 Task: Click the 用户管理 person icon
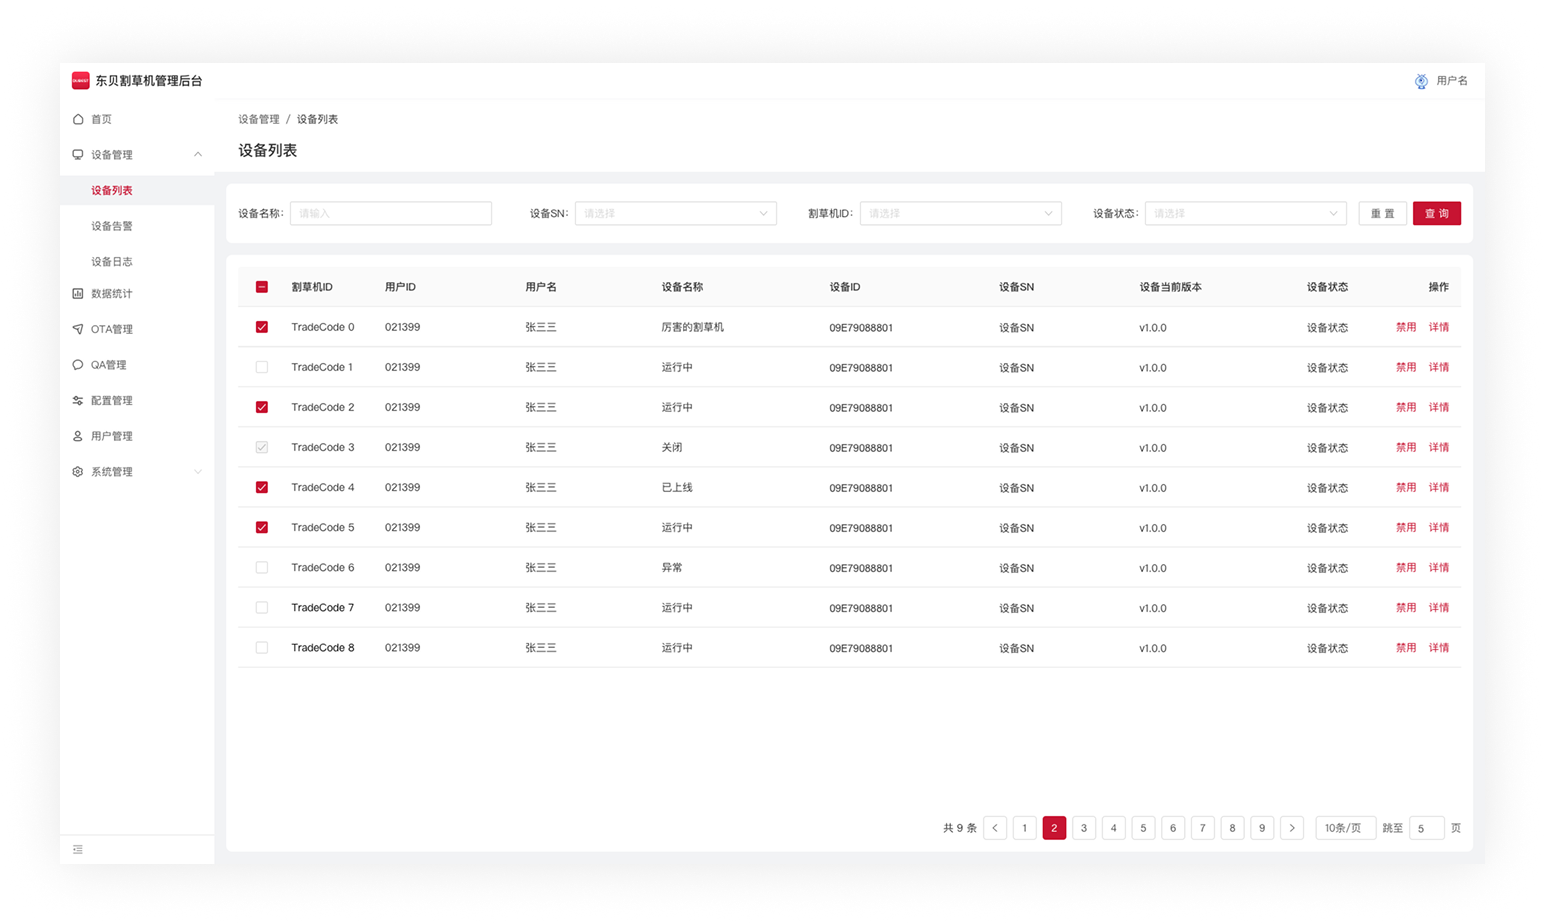pyautogui.click(x=78, y=436)
